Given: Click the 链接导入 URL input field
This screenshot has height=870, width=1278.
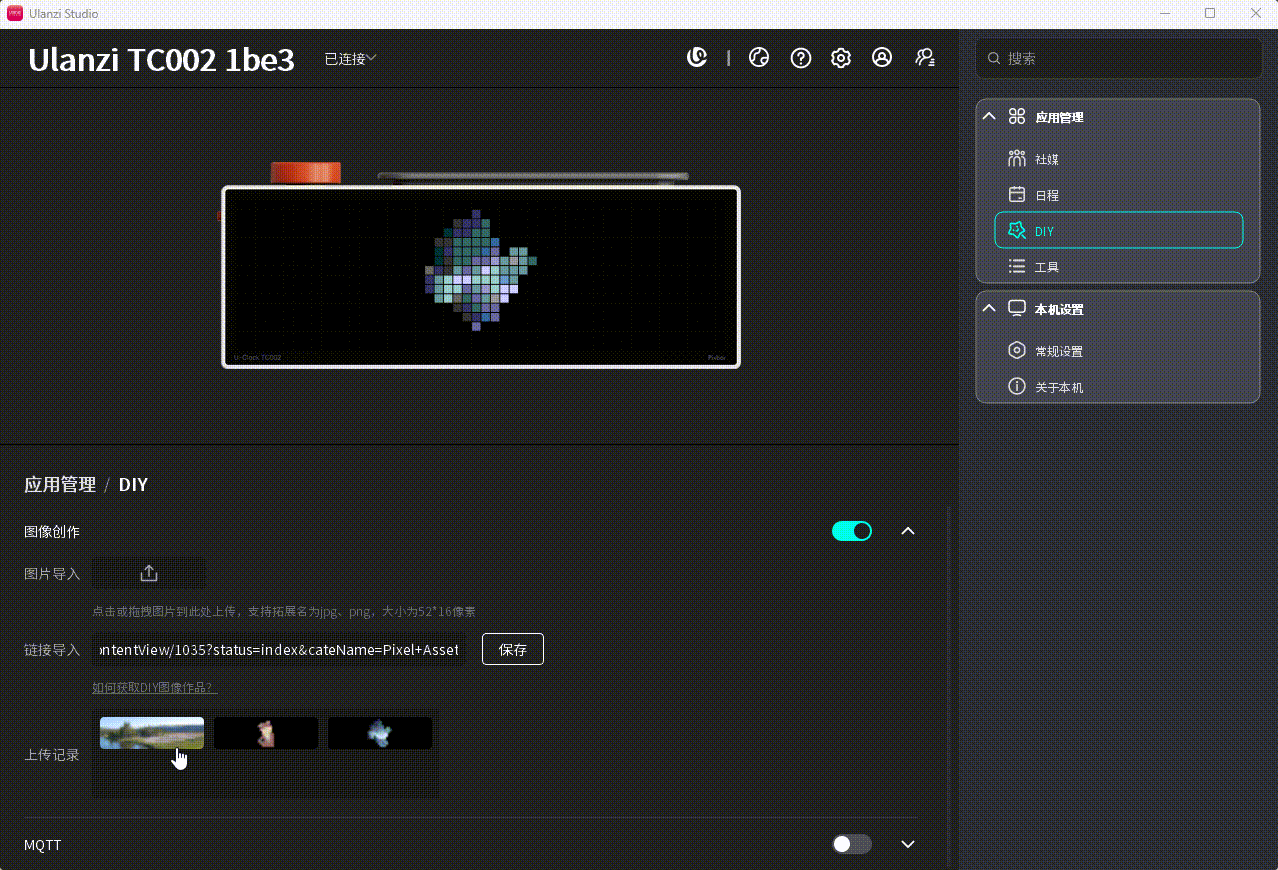Looking at the screenshot, I should [279, 649].
